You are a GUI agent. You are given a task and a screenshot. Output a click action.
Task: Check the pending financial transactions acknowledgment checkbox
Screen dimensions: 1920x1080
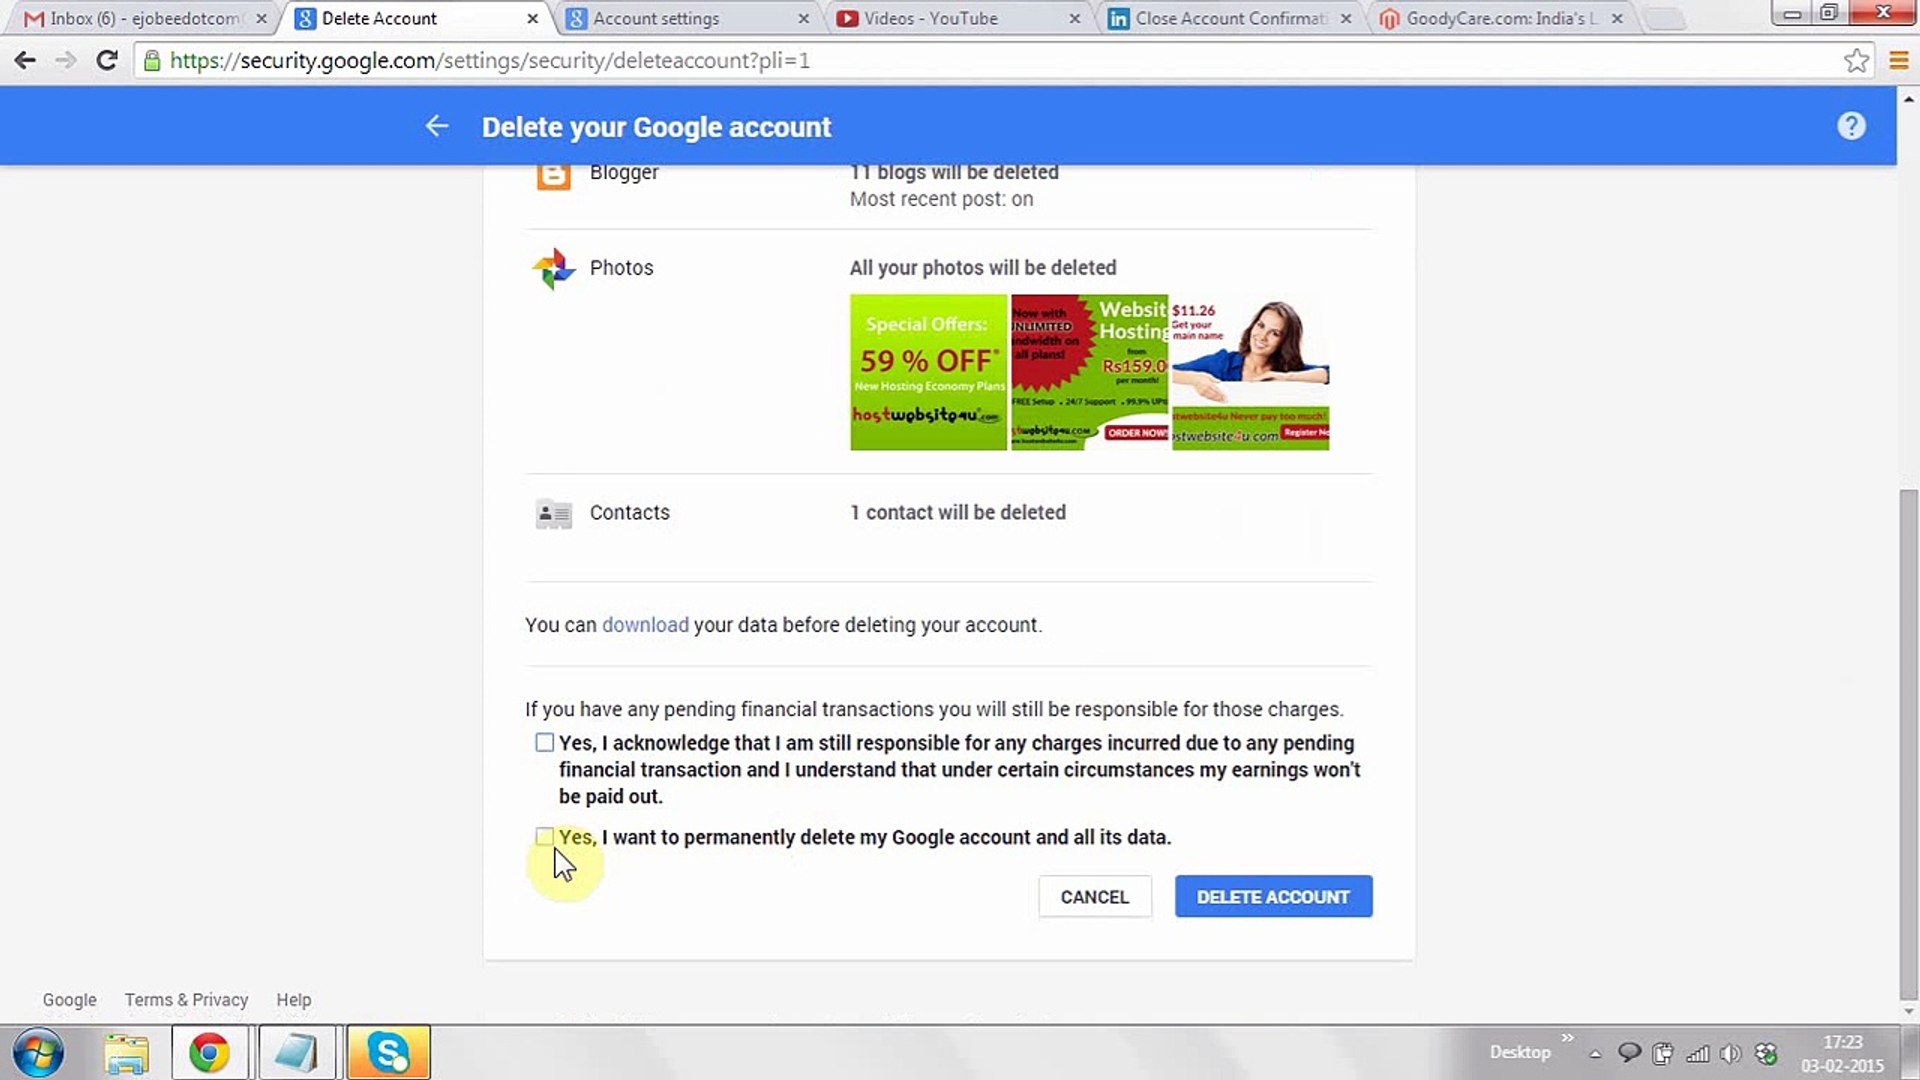544,742
